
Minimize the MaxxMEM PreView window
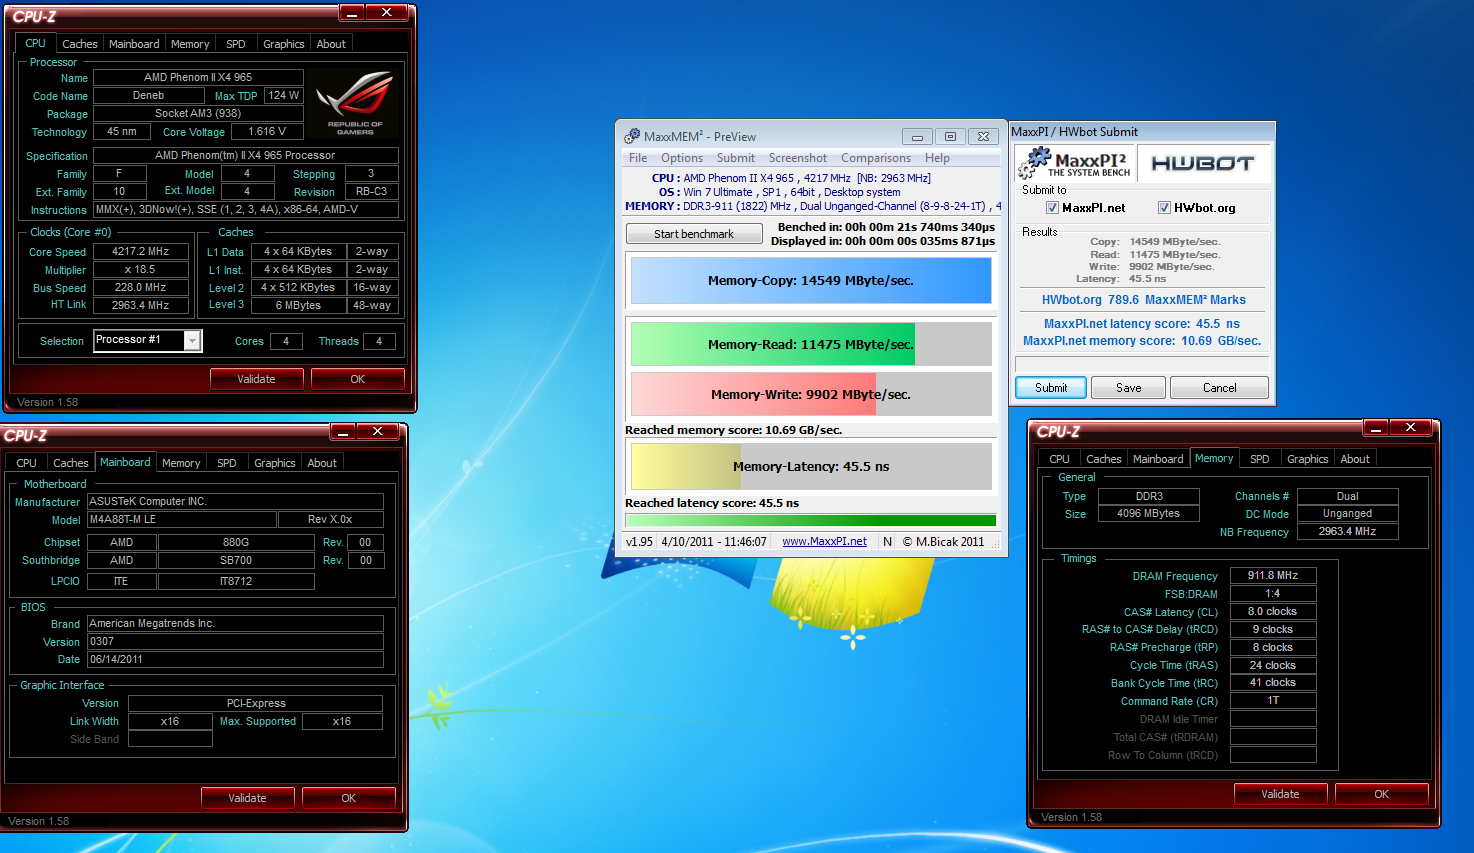coord(917,136)
